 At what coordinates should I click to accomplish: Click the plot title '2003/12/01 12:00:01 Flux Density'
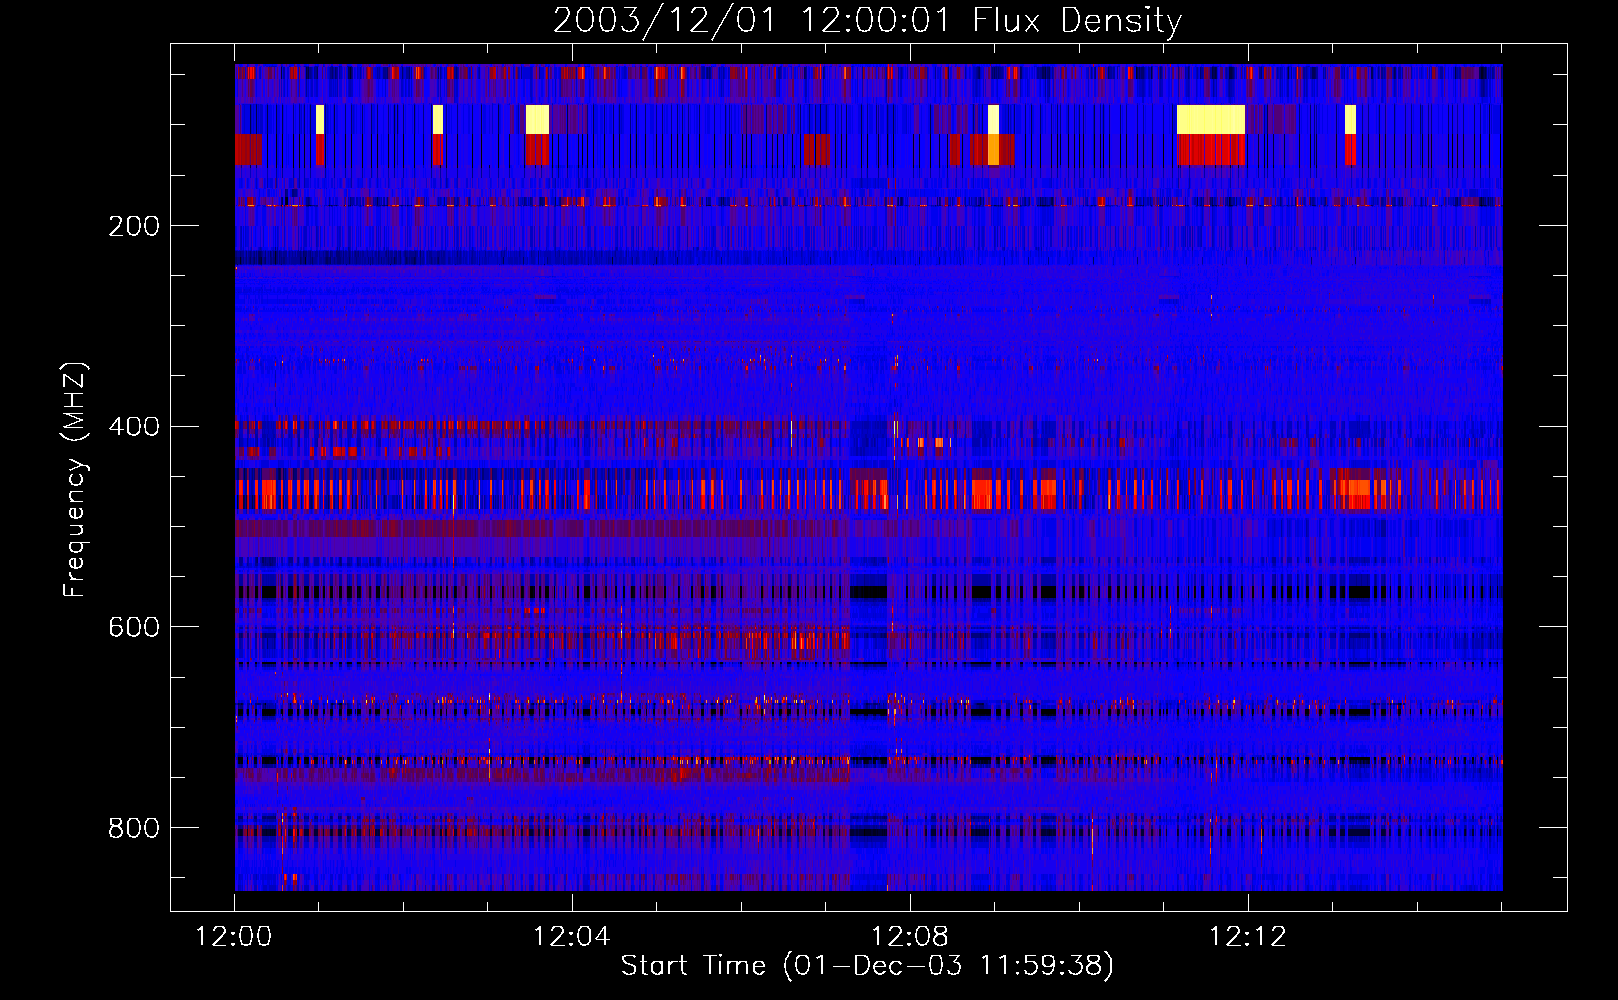click(867, 20)
